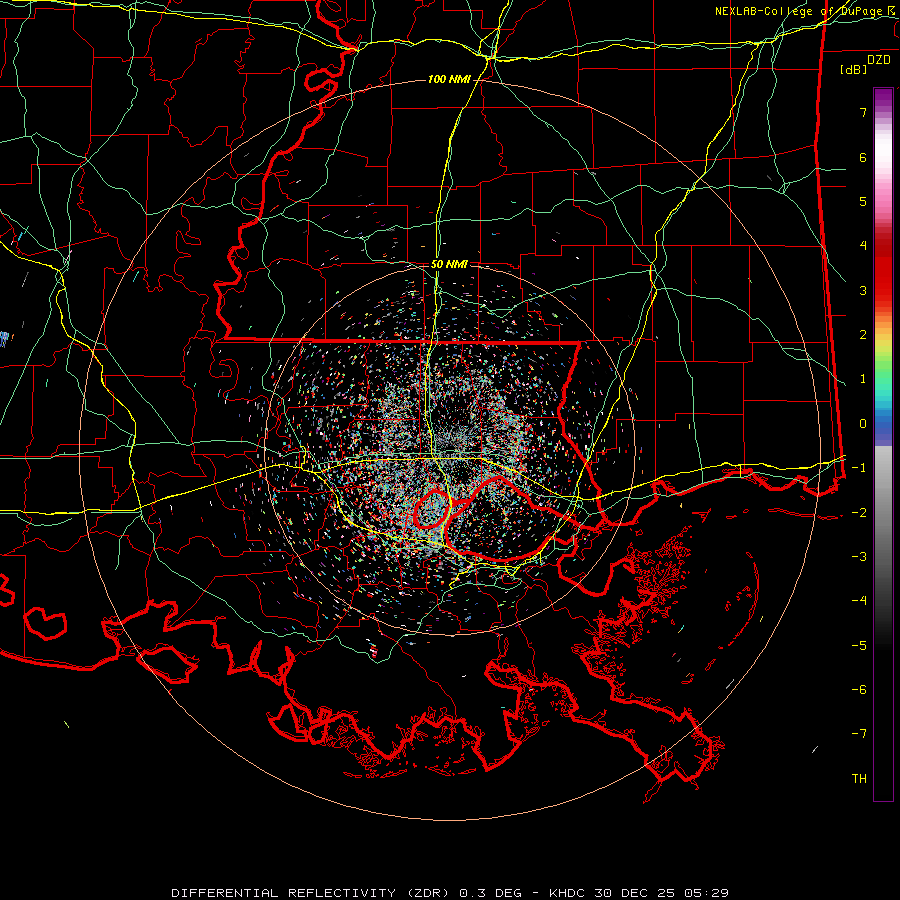Click the 1 value on the scale
The width and height of the screenshot is (900, 900).
863,379
